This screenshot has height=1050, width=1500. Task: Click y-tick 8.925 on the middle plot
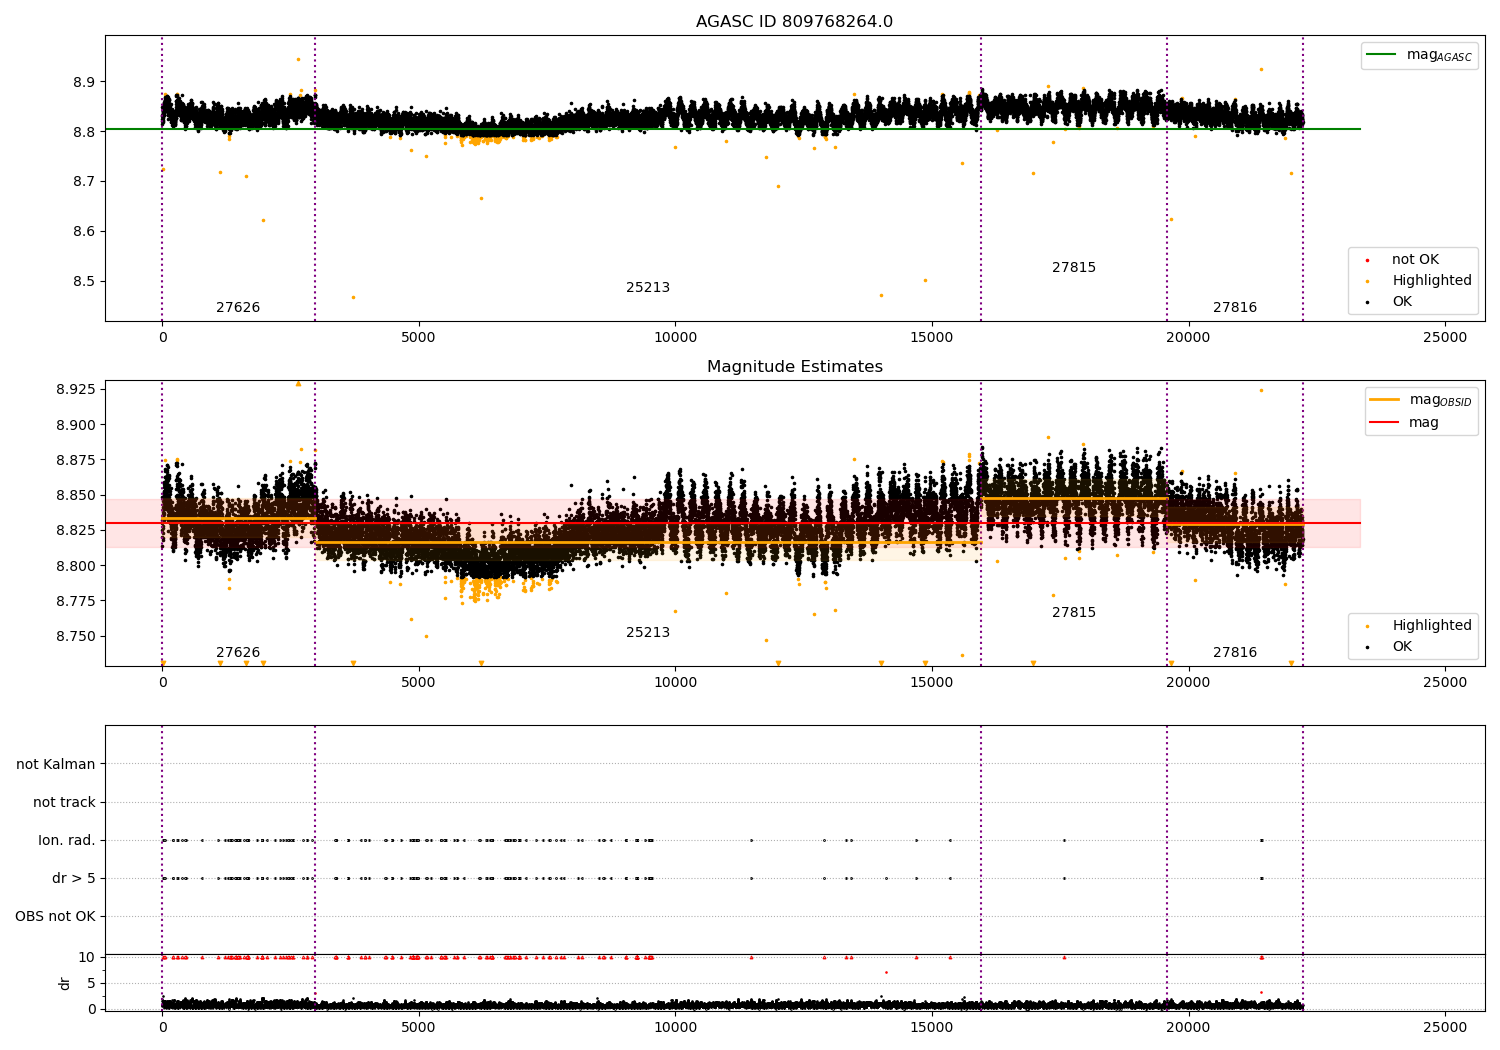pyautogui.click(x=76, y=389)
